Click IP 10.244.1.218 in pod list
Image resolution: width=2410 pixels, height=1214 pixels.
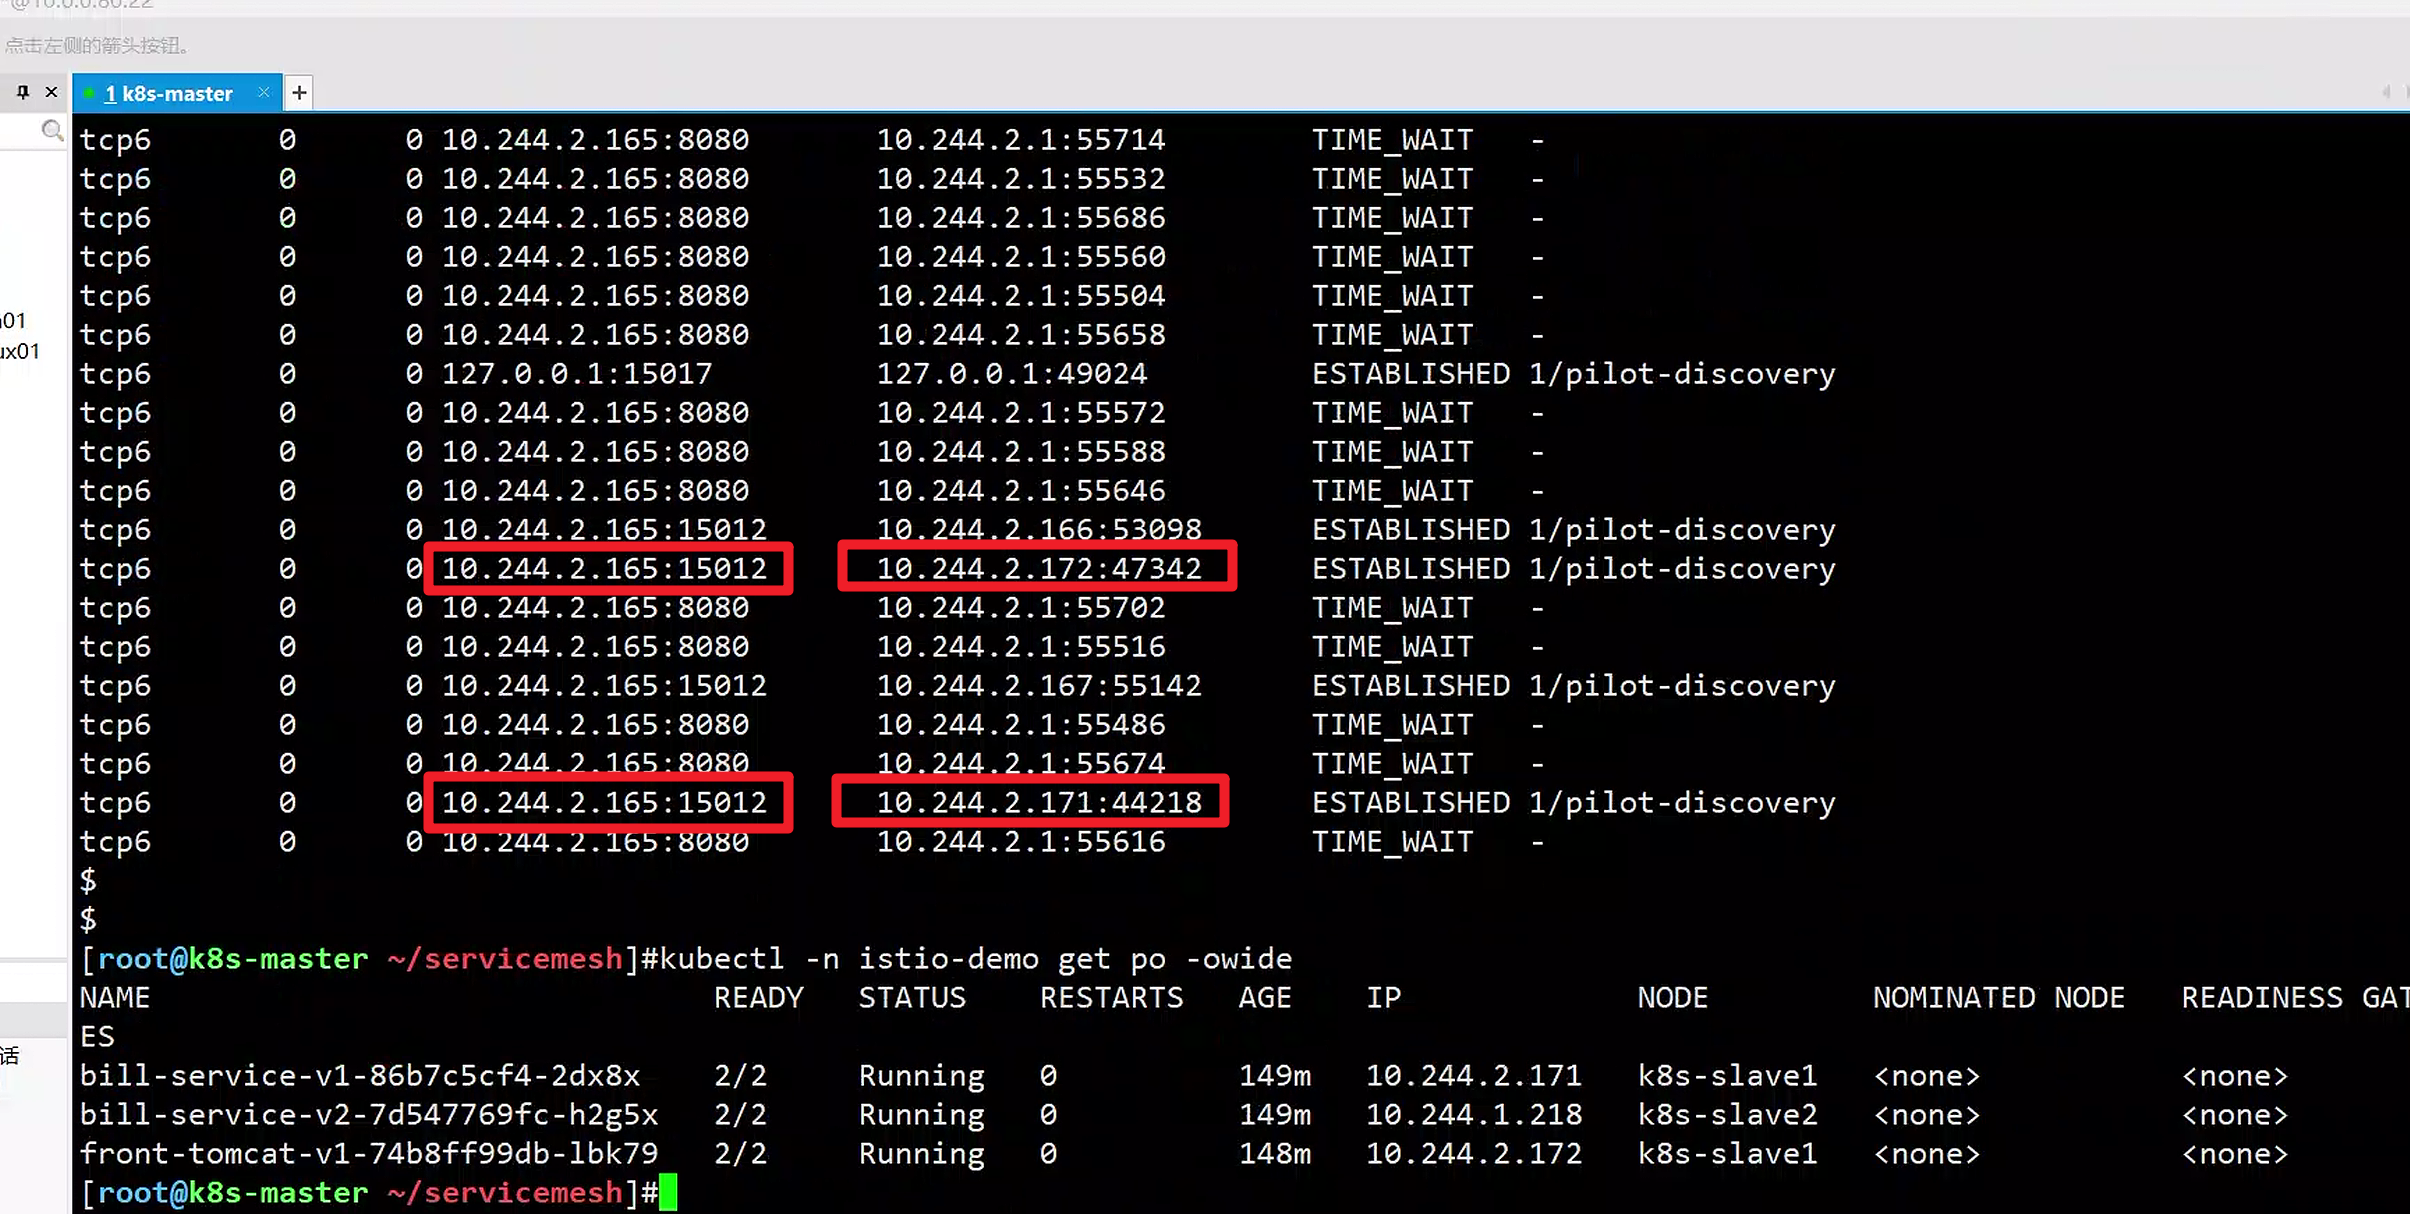tap(1473, 1114)
